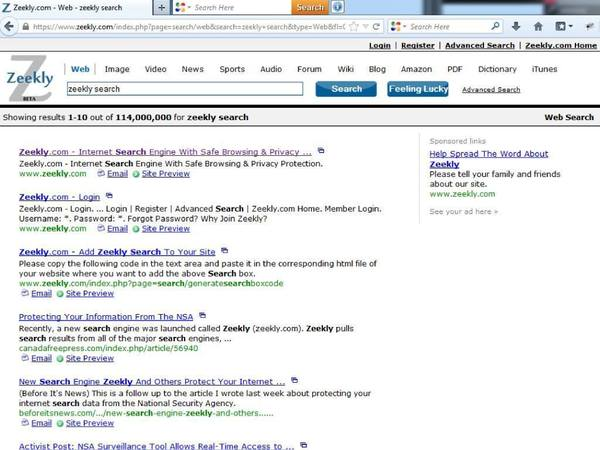Open the iTunes search tab
Image resolution: width=600 pixels, height=450 pixels.
tap(544, 69)
